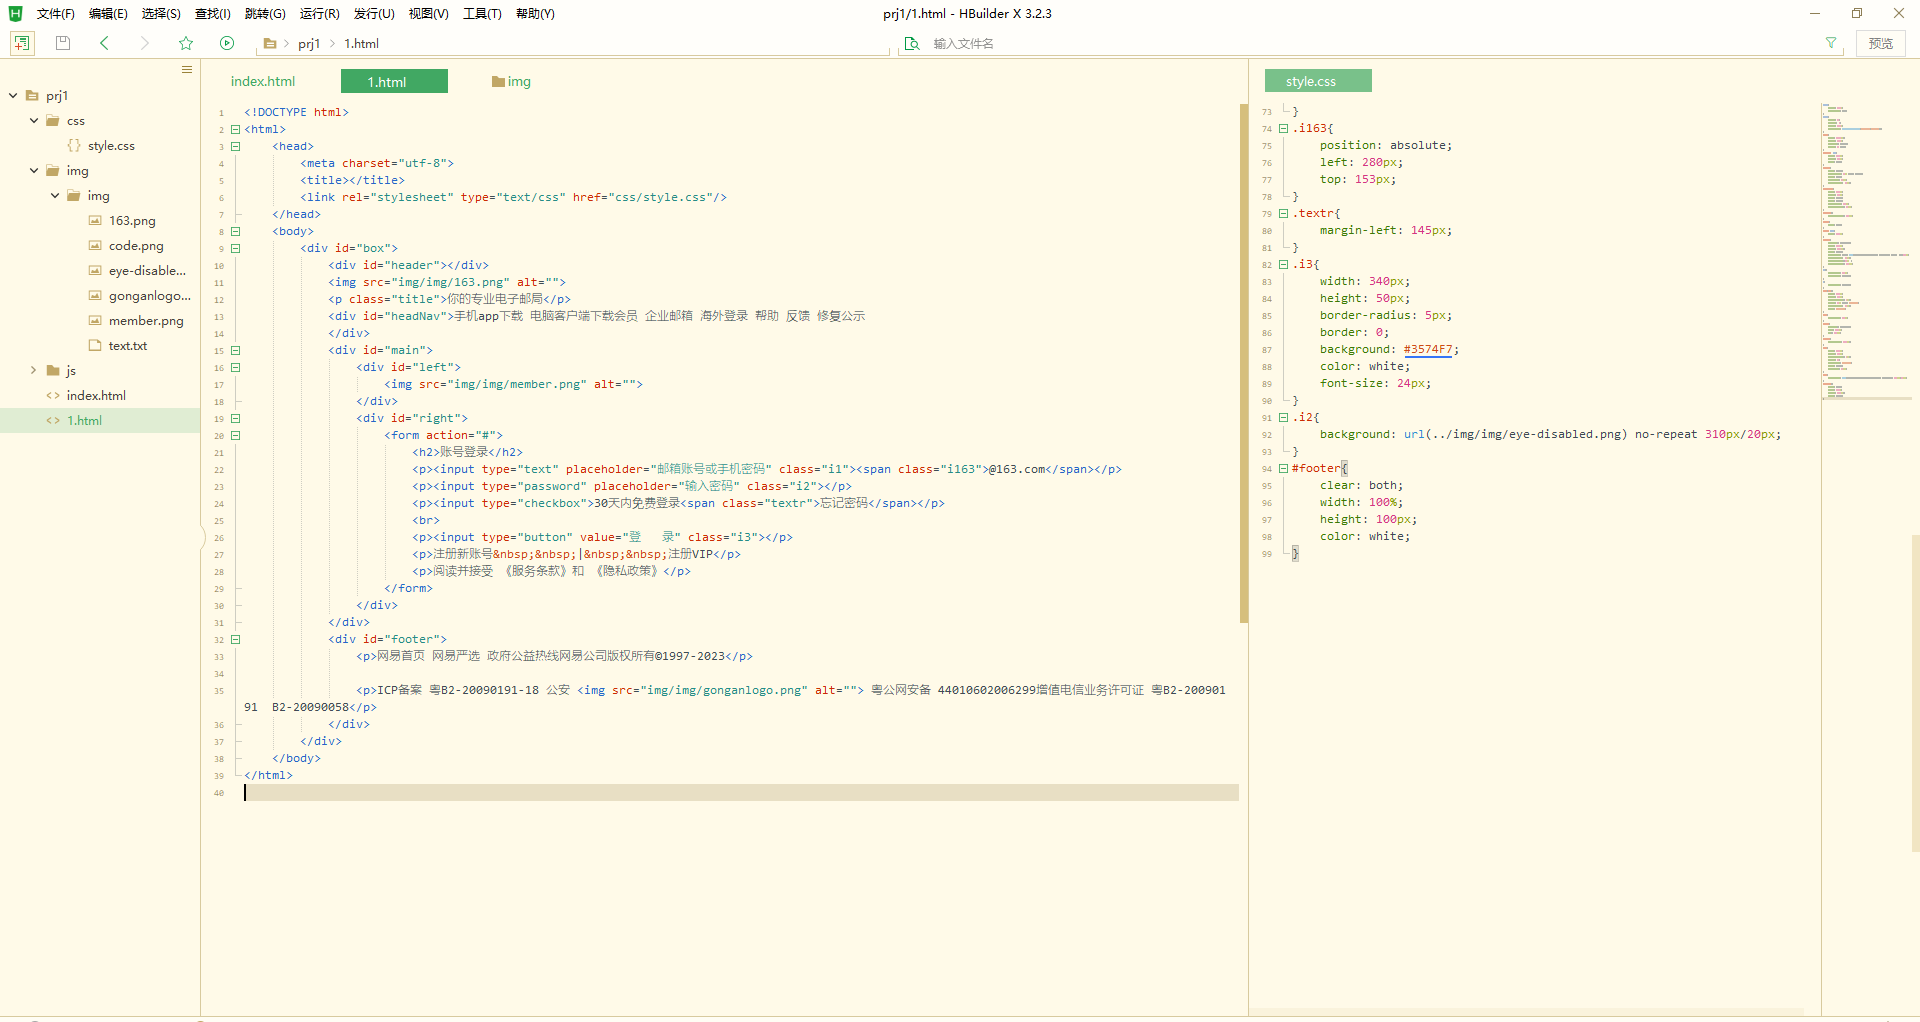Click the 预览 preview button
This screenshot has height=1022, width=1920.
pyautogui.click(x=1881, y=43)
